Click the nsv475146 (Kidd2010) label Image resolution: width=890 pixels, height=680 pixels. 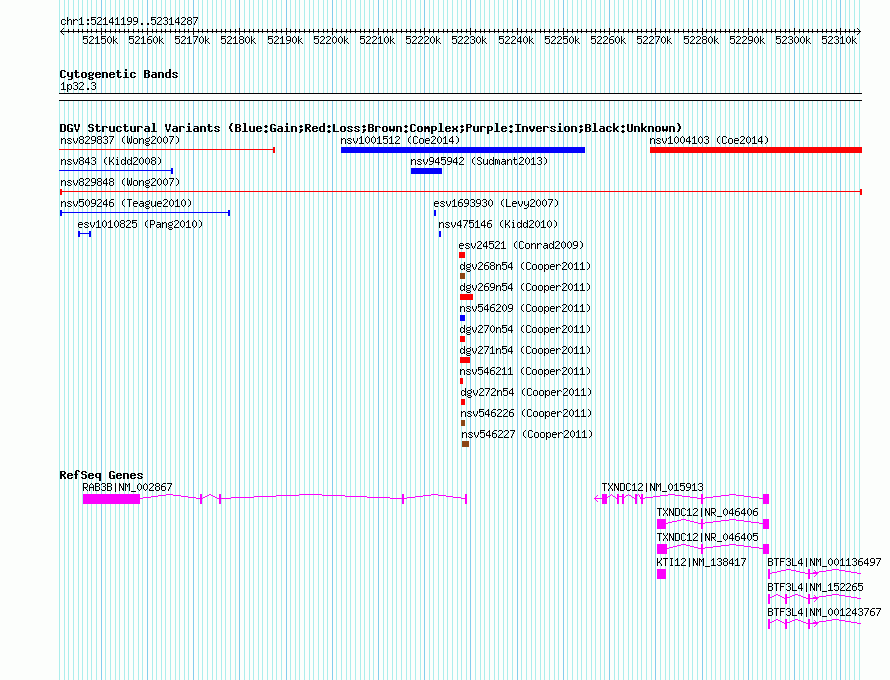coord(498,224)
